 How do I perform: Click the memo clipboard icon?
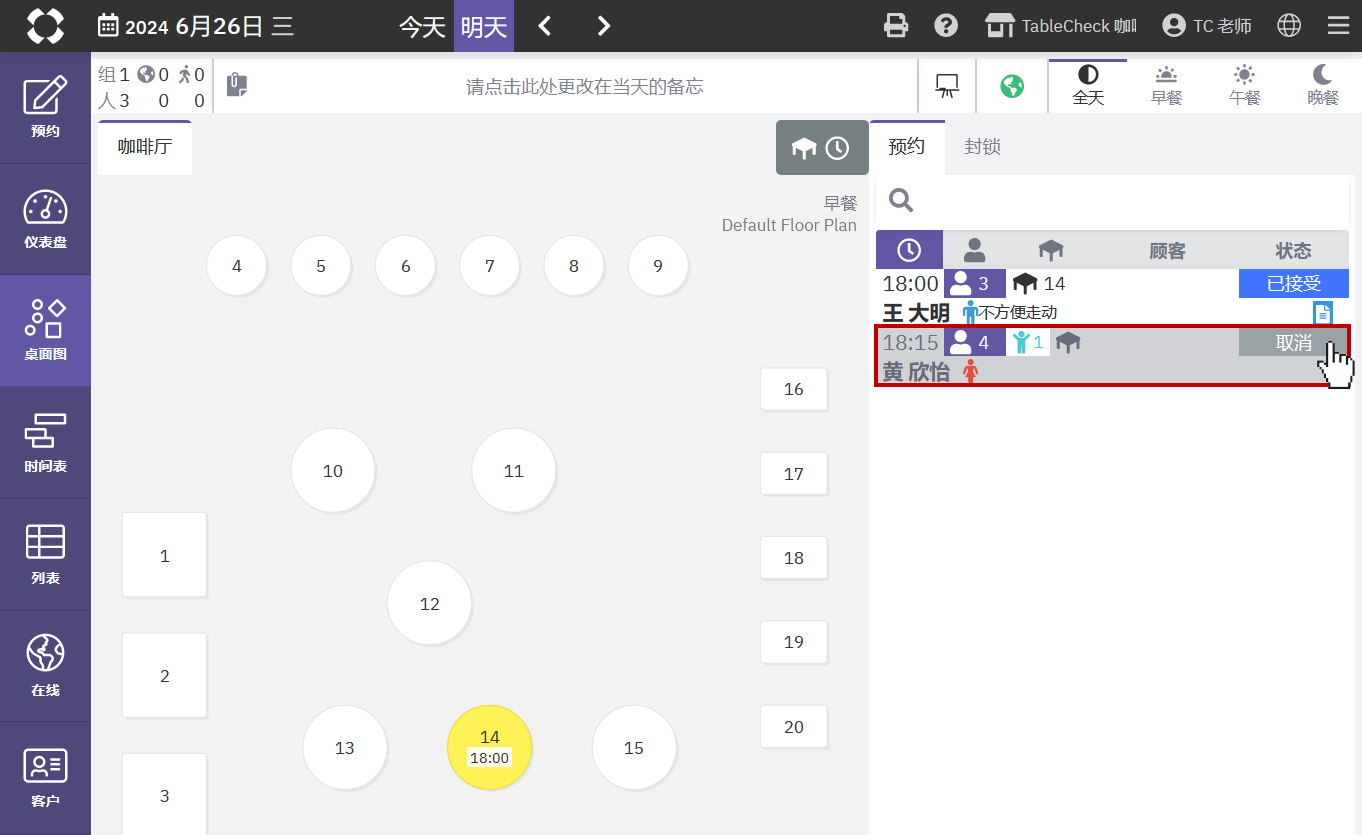pyautogui.click(x=237, y=85)
